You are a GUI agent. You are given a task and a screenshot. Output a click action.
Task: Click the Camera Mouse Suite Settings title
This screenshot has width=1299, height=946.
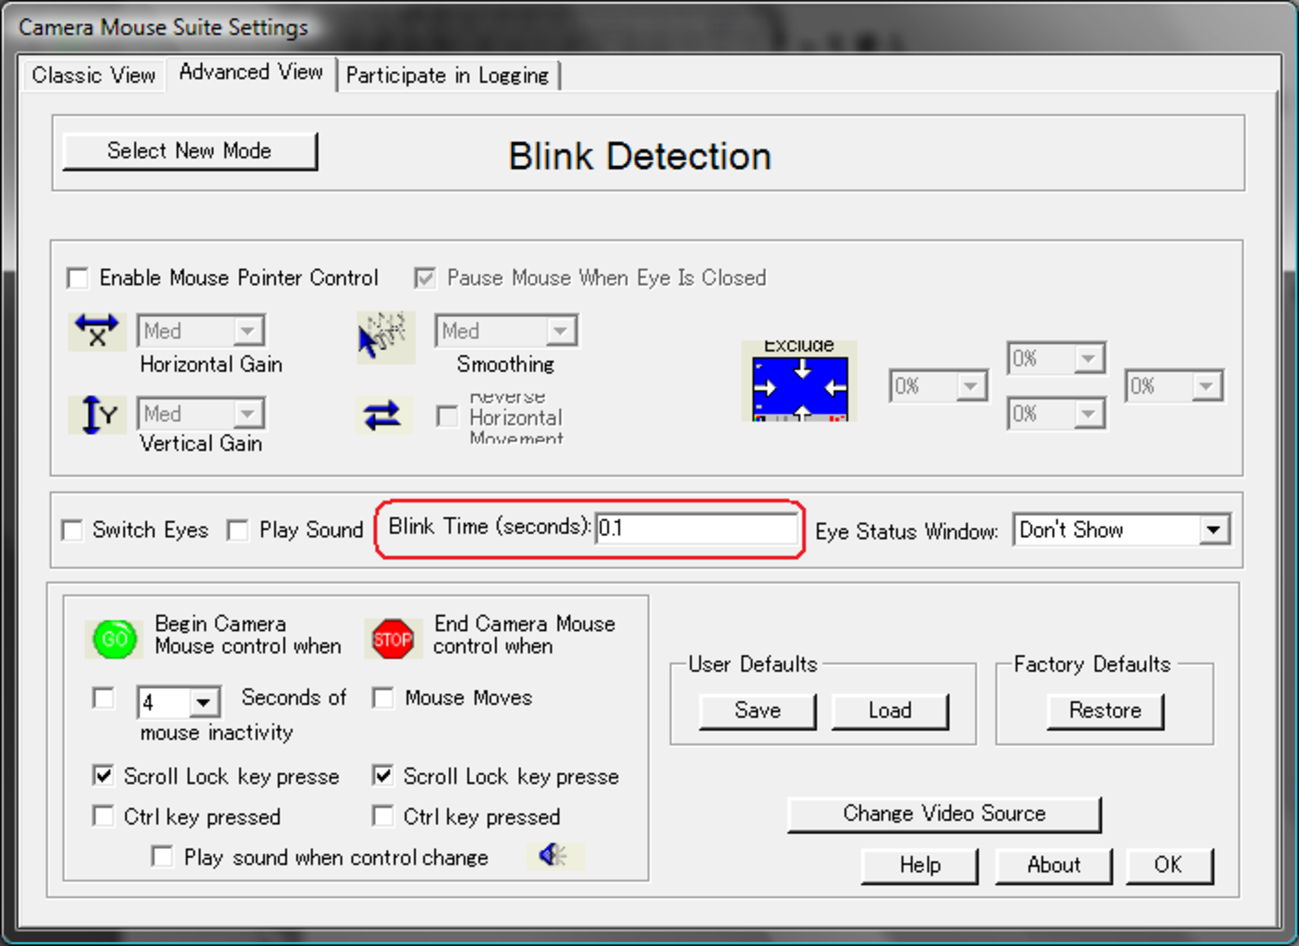(x=163, y=27)
